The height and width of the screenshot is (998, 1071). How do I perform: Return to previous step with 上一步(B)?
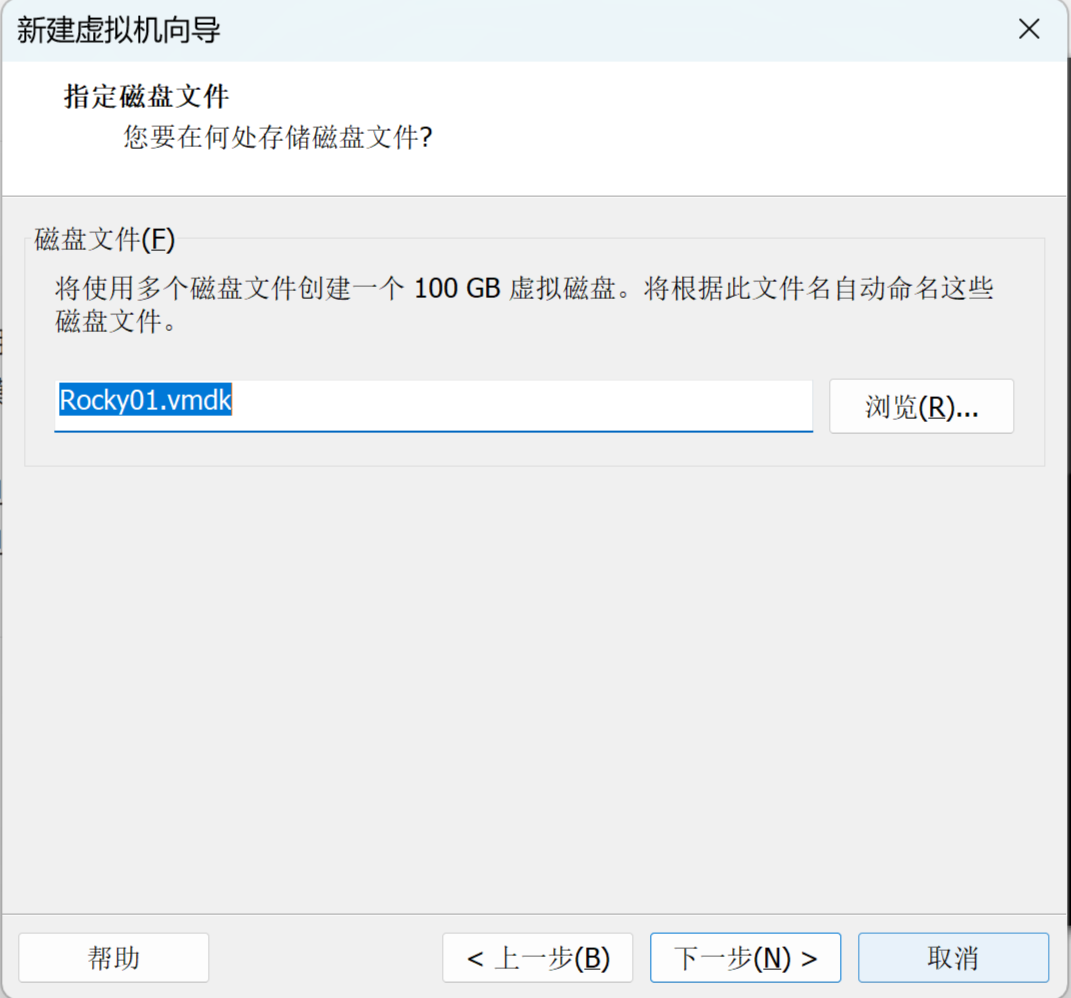(538, 958)
